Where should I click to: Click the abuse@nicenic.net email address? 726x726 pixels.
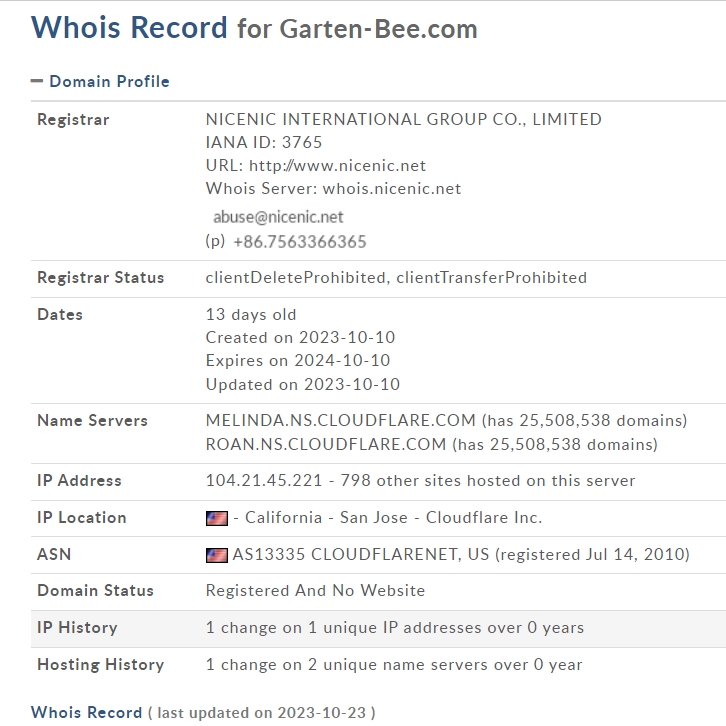coord(278,217)
